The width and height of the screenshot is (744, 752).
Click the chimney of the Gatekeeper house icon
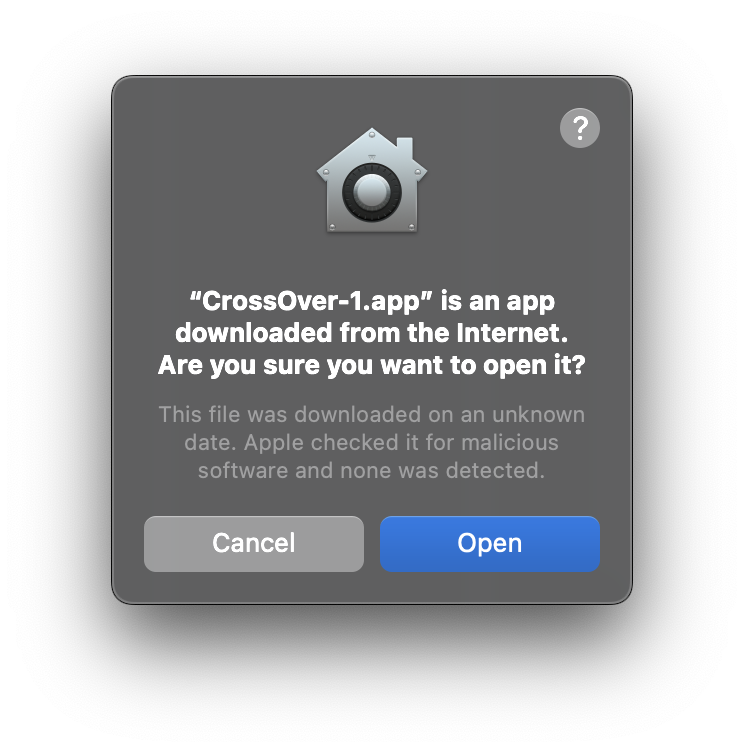point(405,147)
